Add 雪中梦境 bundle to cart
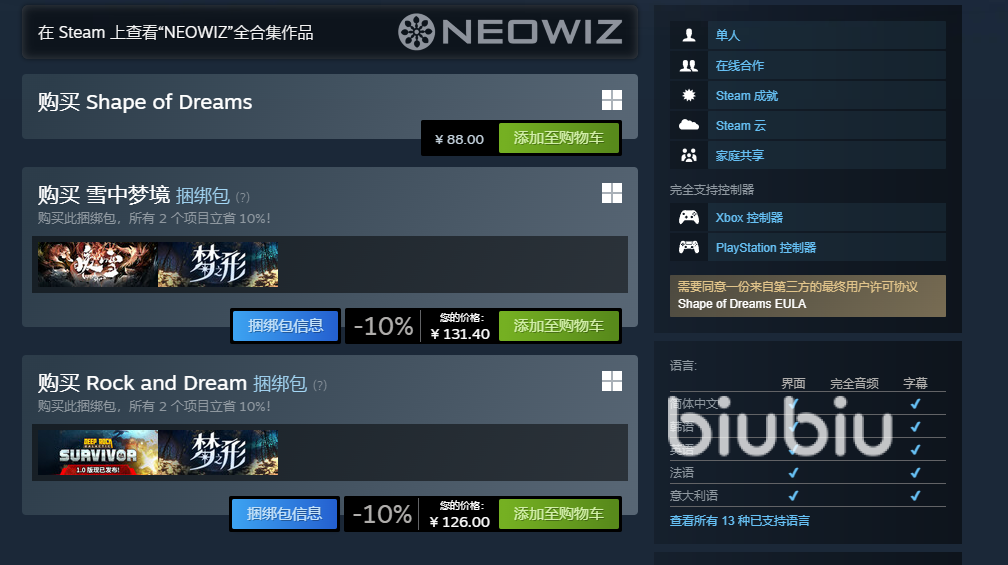The image size is (1008, 565). click(x=559, y=326)
